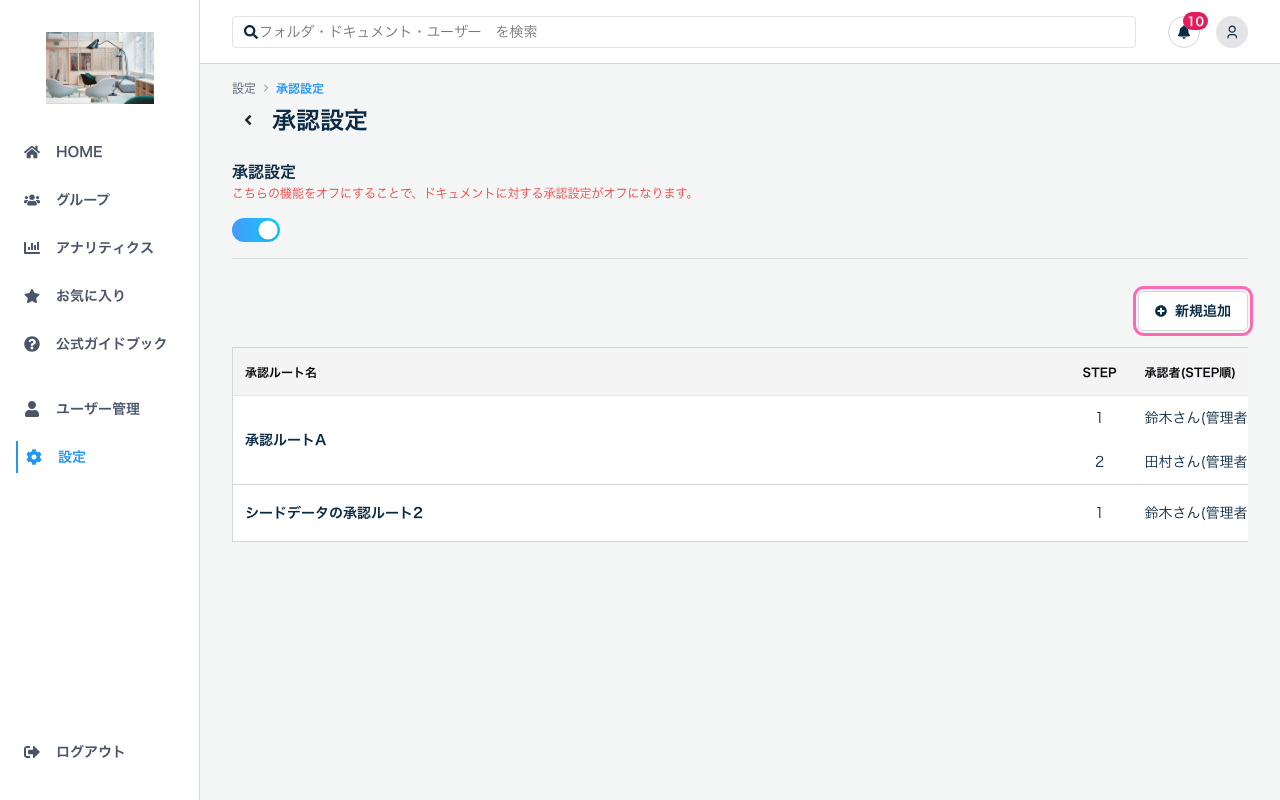Click the 設定 gear icon in sidebar
This screenshot has height=800, width=1280.
click(33, 456)
